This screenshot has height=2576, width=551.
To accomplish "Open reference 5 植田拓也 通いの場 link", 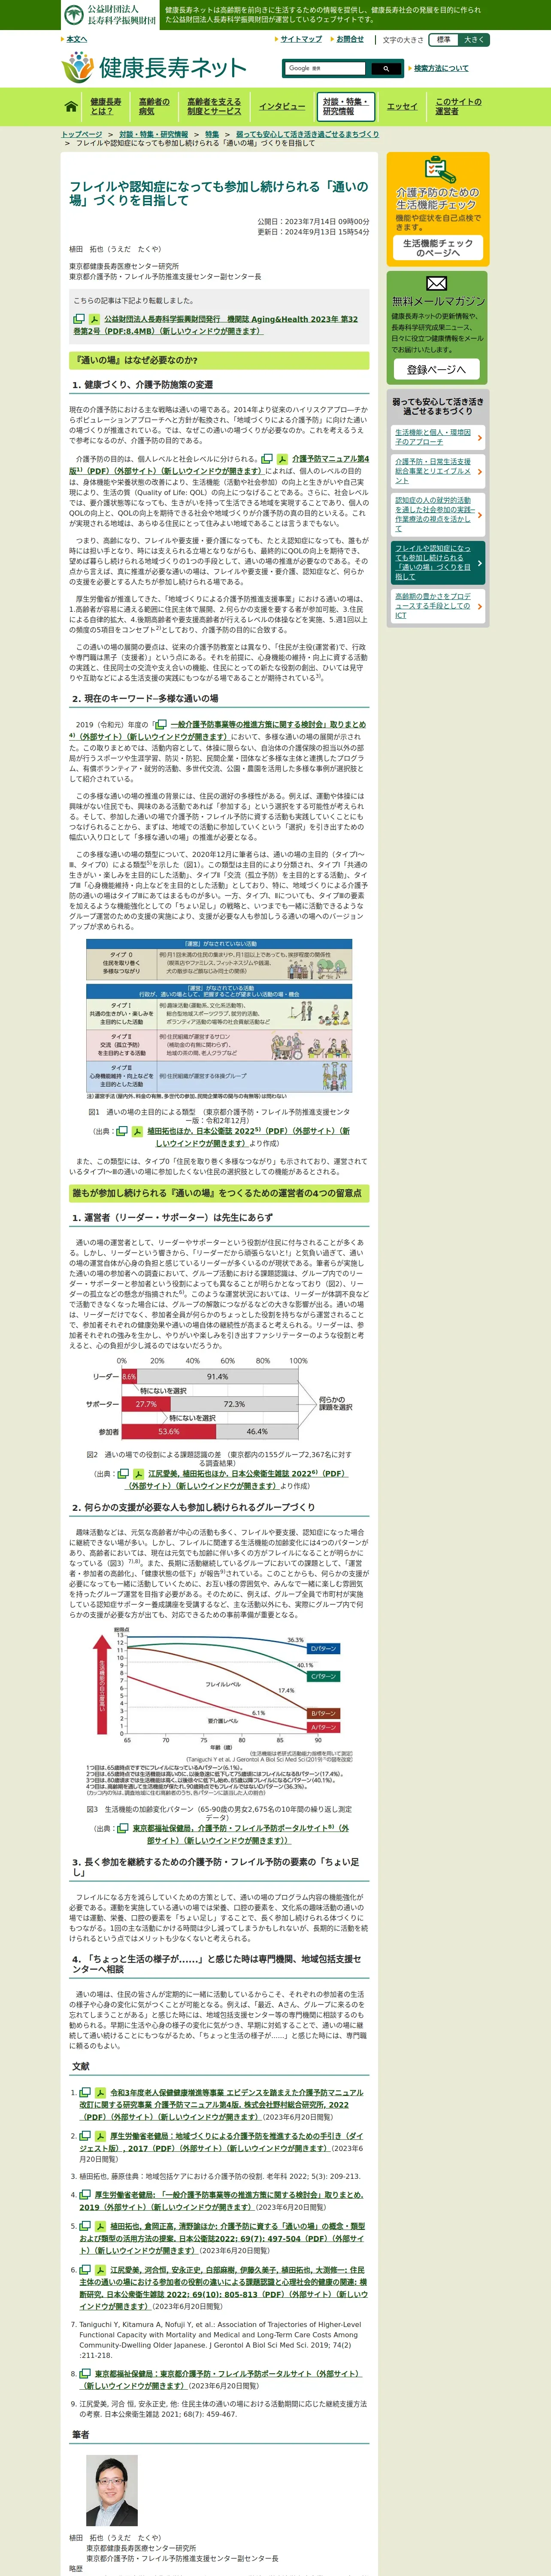I will coord(222,2238).
